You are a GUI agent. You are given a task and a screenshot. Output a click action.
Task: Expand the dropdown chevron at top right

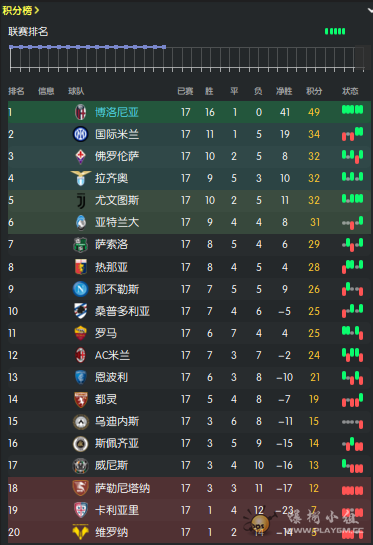click(x=370, y=10)
